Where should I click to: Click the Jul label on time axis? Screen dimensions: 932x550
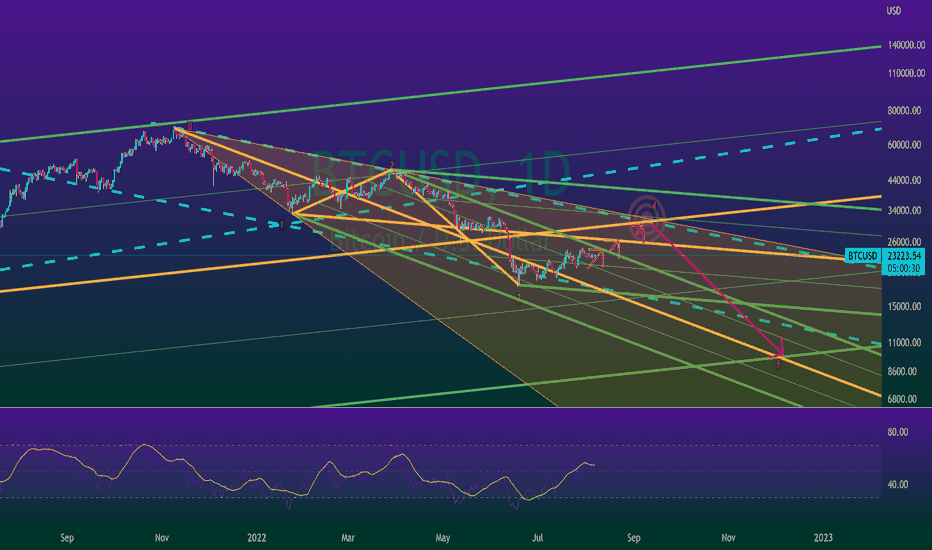pyautogui.click(x=538, y=538)
